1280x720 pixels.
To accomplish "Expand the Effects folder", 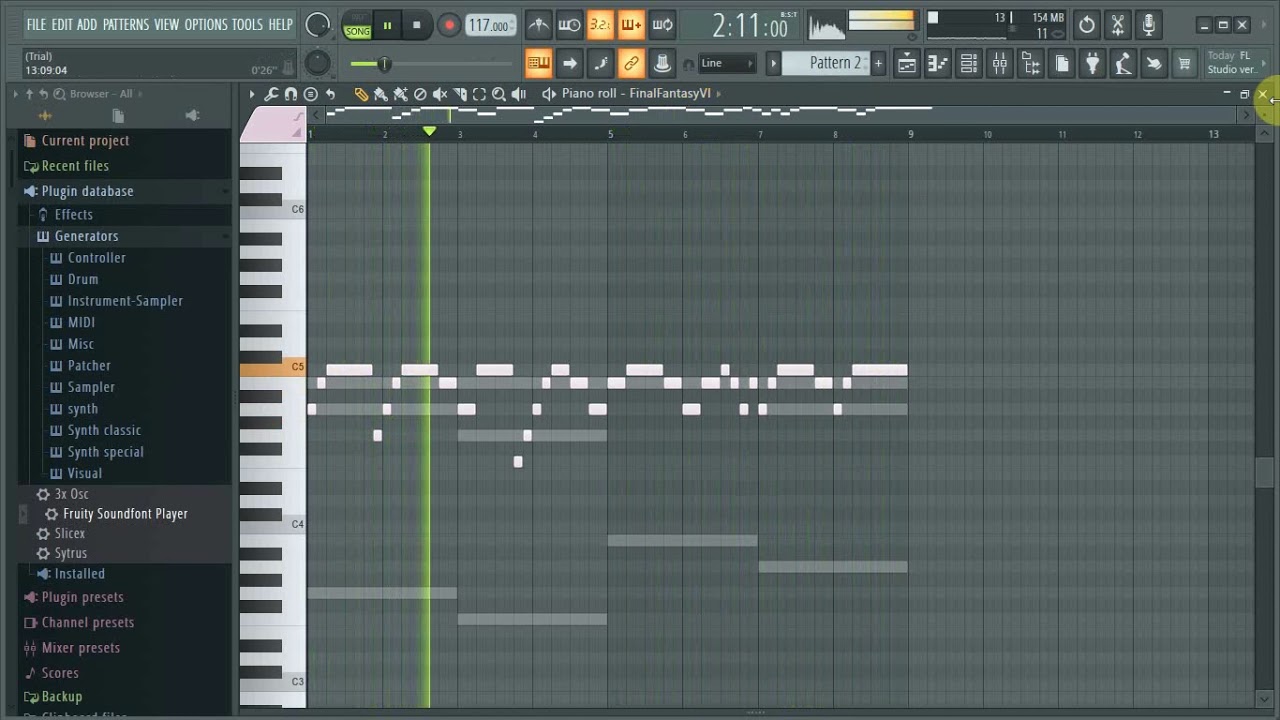I will 73,214.
